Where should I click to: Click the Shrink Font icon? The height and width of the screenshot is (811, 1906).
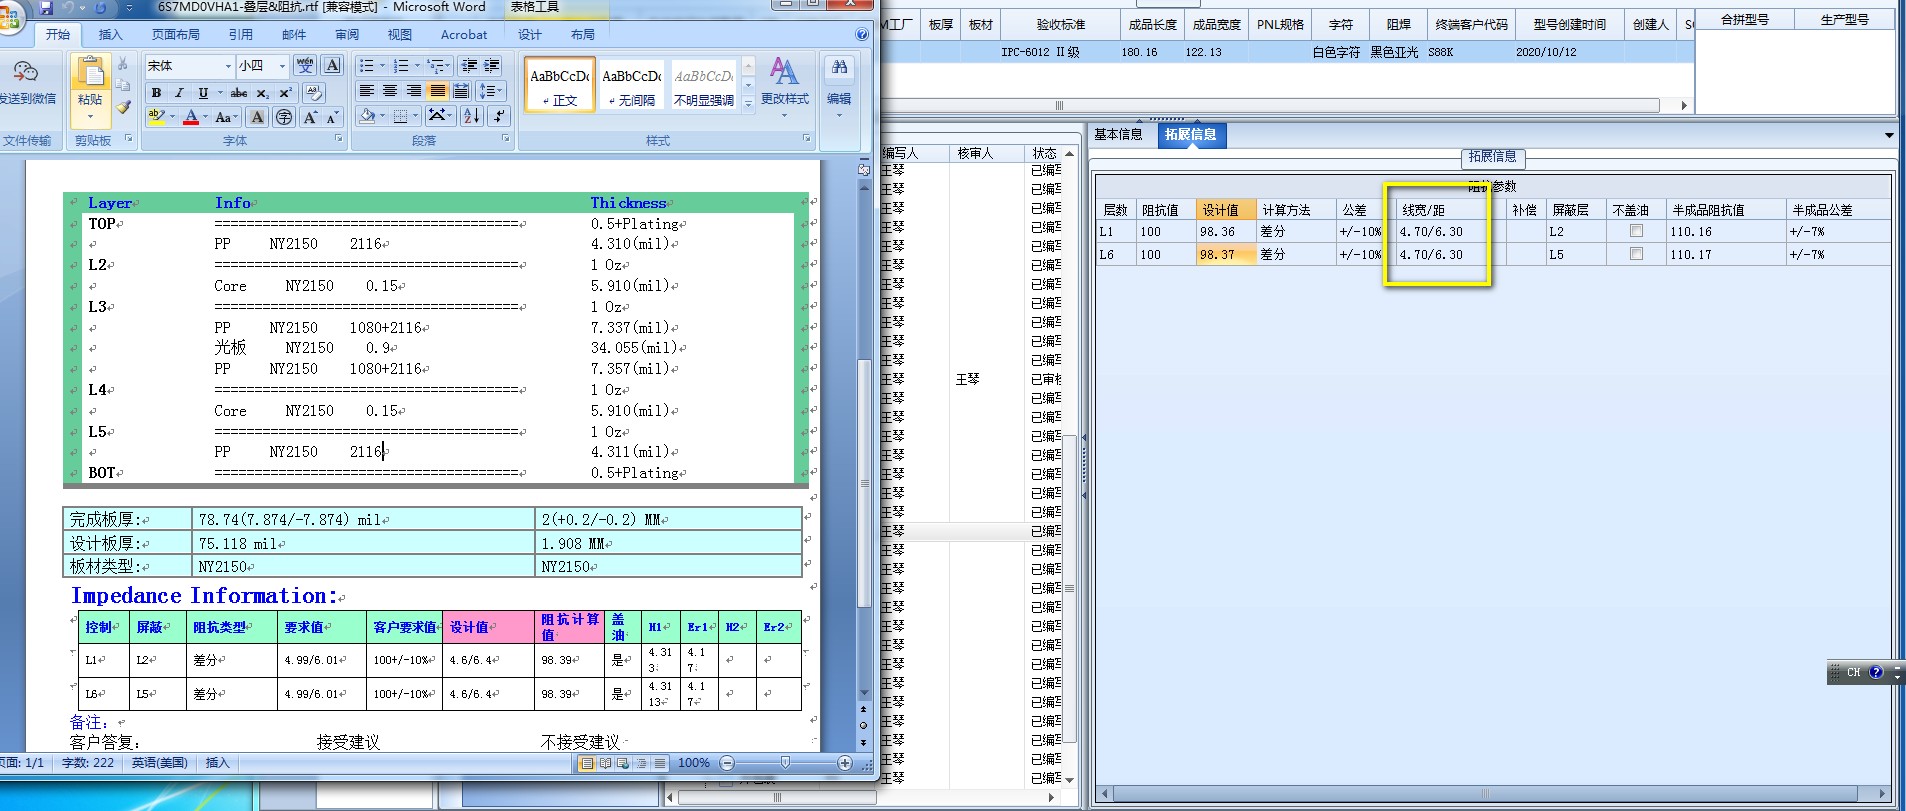coord(333,117)
